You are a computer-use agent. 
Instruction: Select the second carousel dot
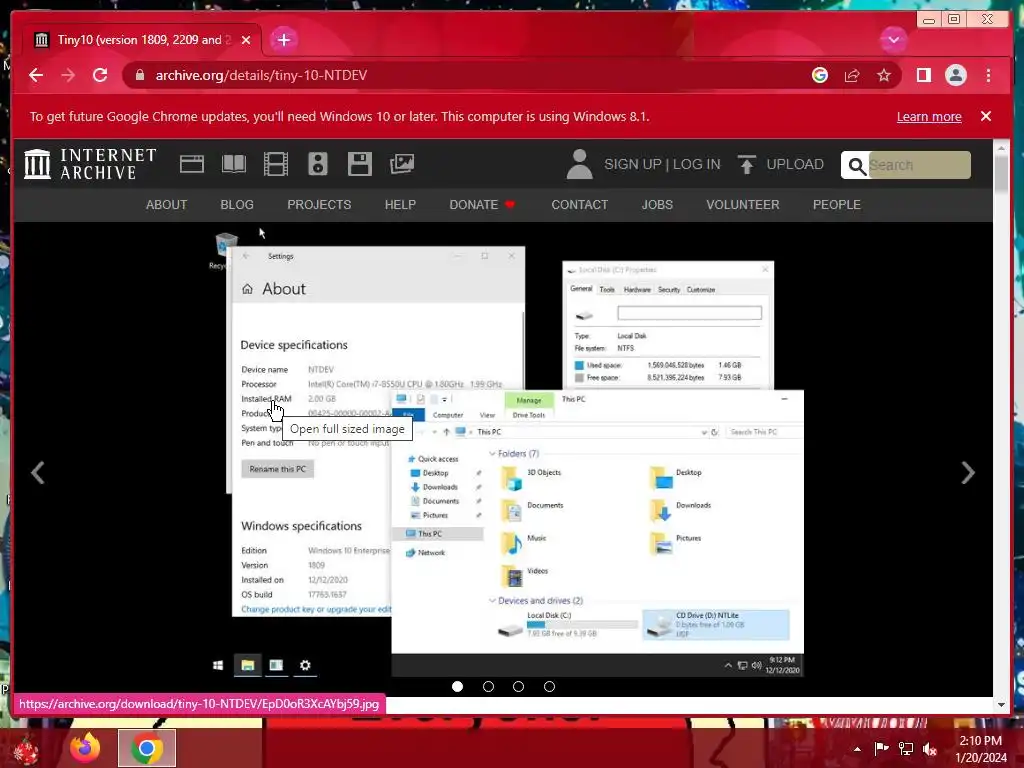tap(488, 686)
